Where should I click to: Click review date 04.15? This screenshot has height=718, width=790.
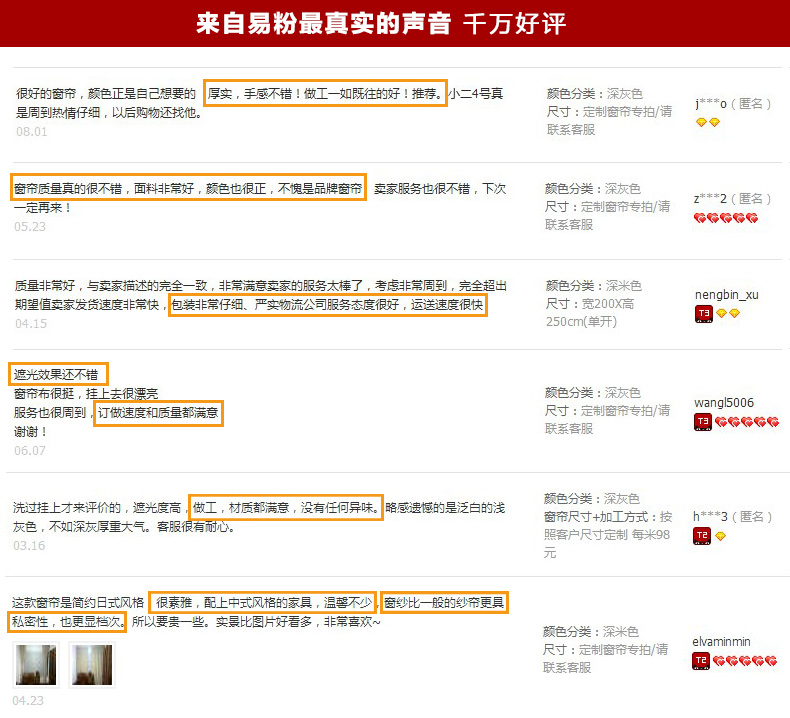[31, 323]
